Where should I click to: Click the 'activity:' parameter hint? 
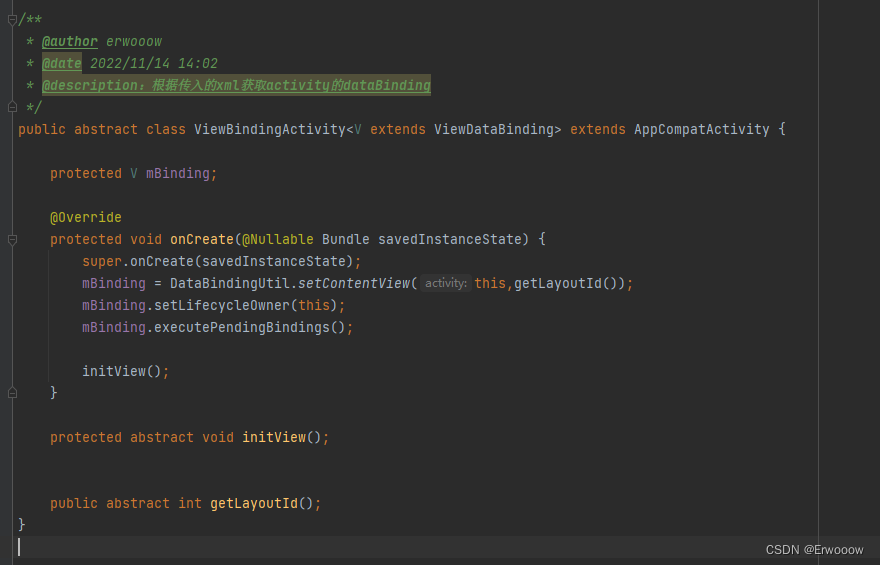tap(446, 283)
